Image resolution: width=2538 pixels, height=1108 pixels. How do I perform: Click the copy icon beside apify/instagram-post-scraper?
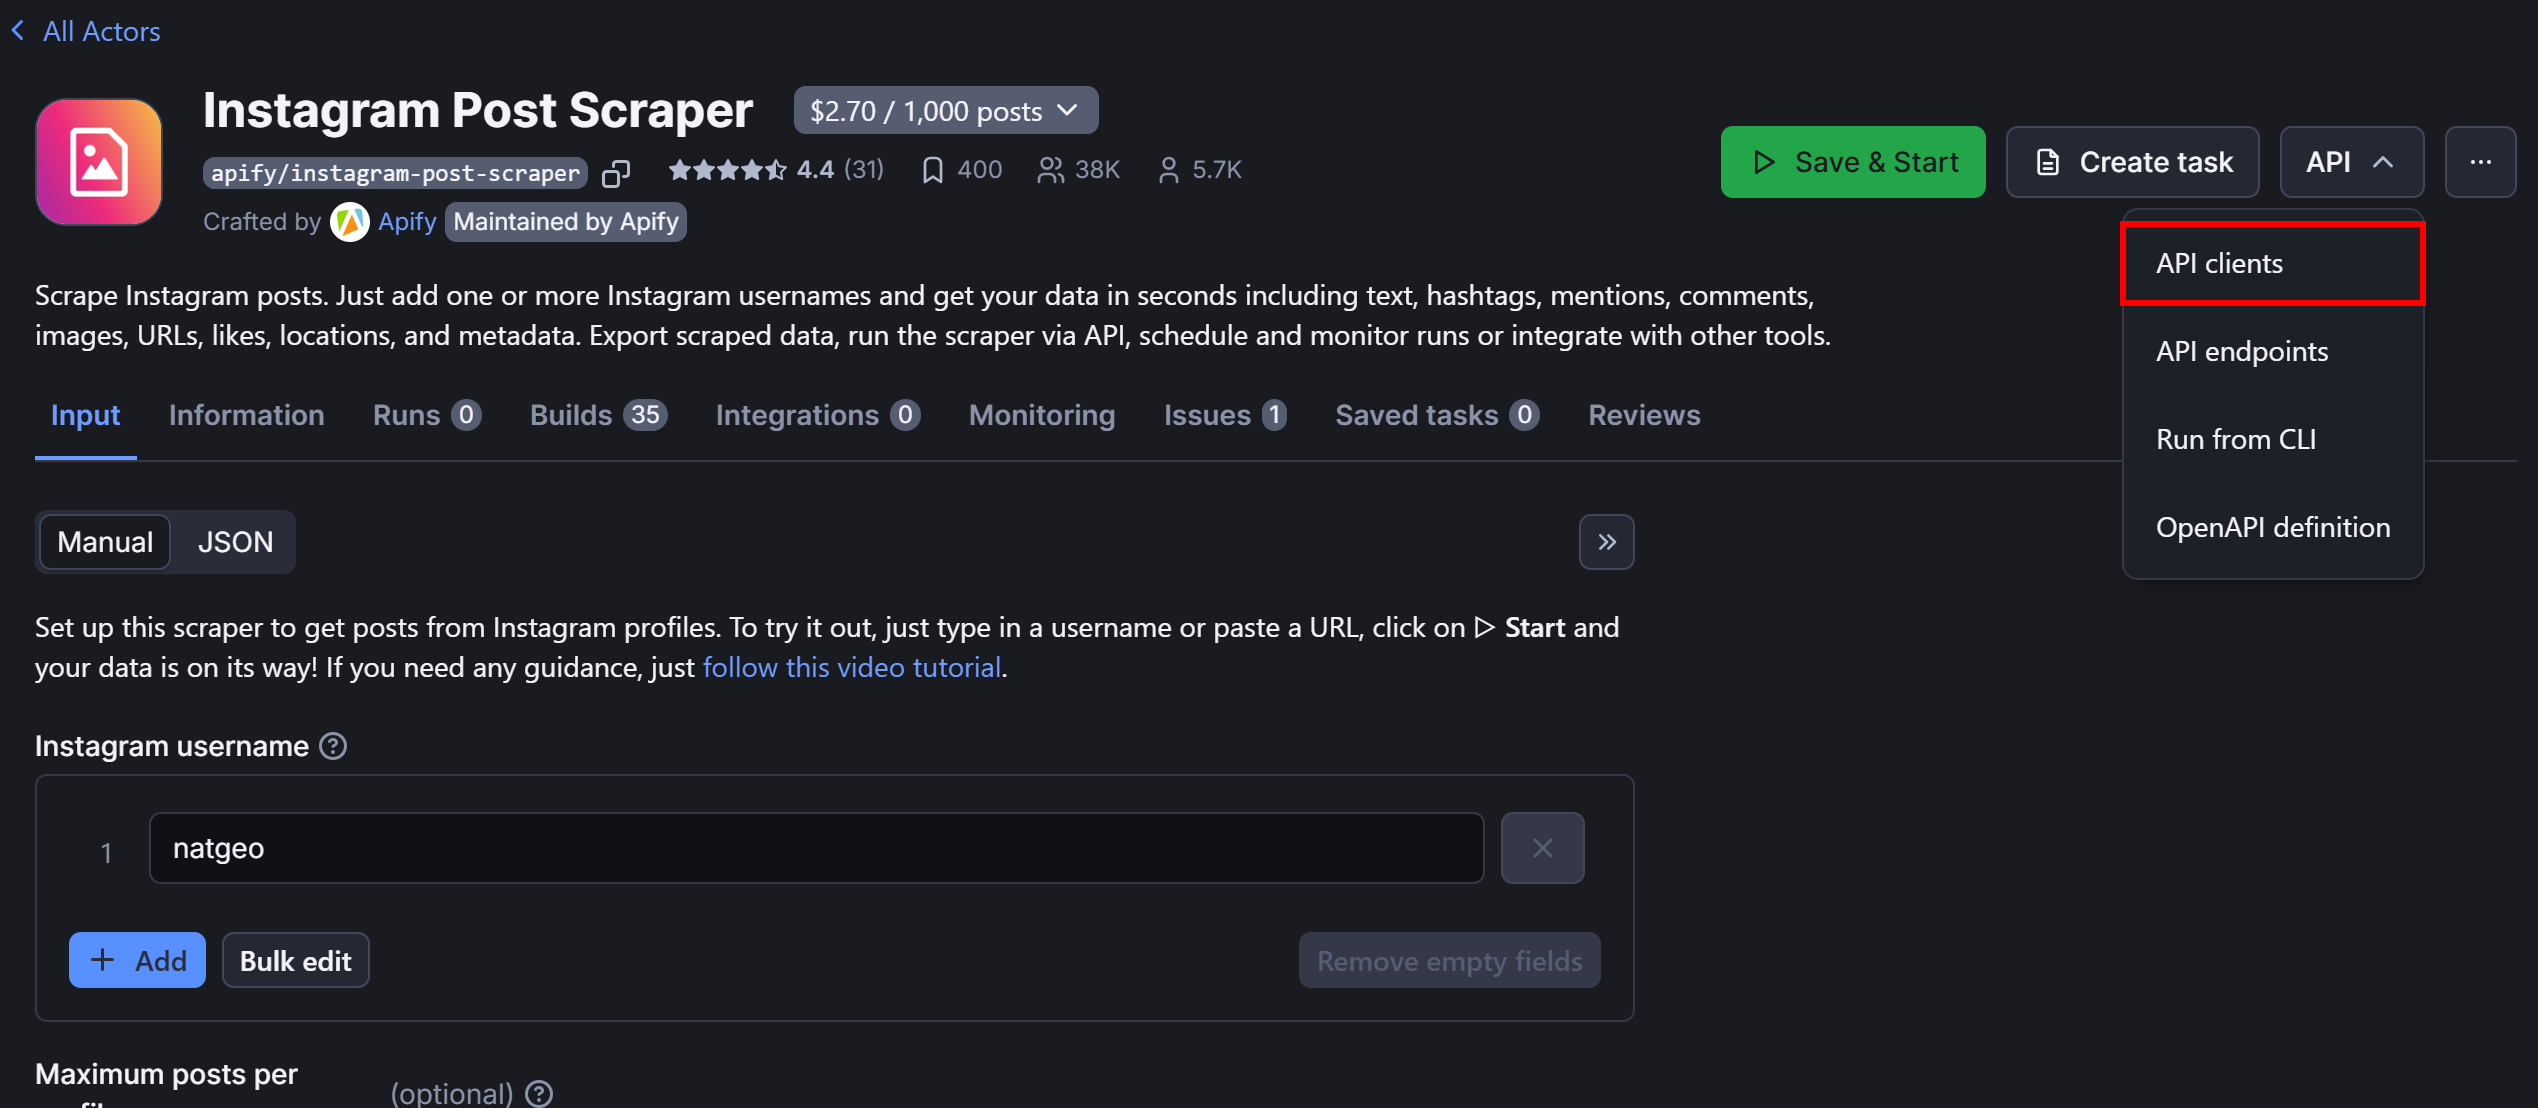(616, 172)
